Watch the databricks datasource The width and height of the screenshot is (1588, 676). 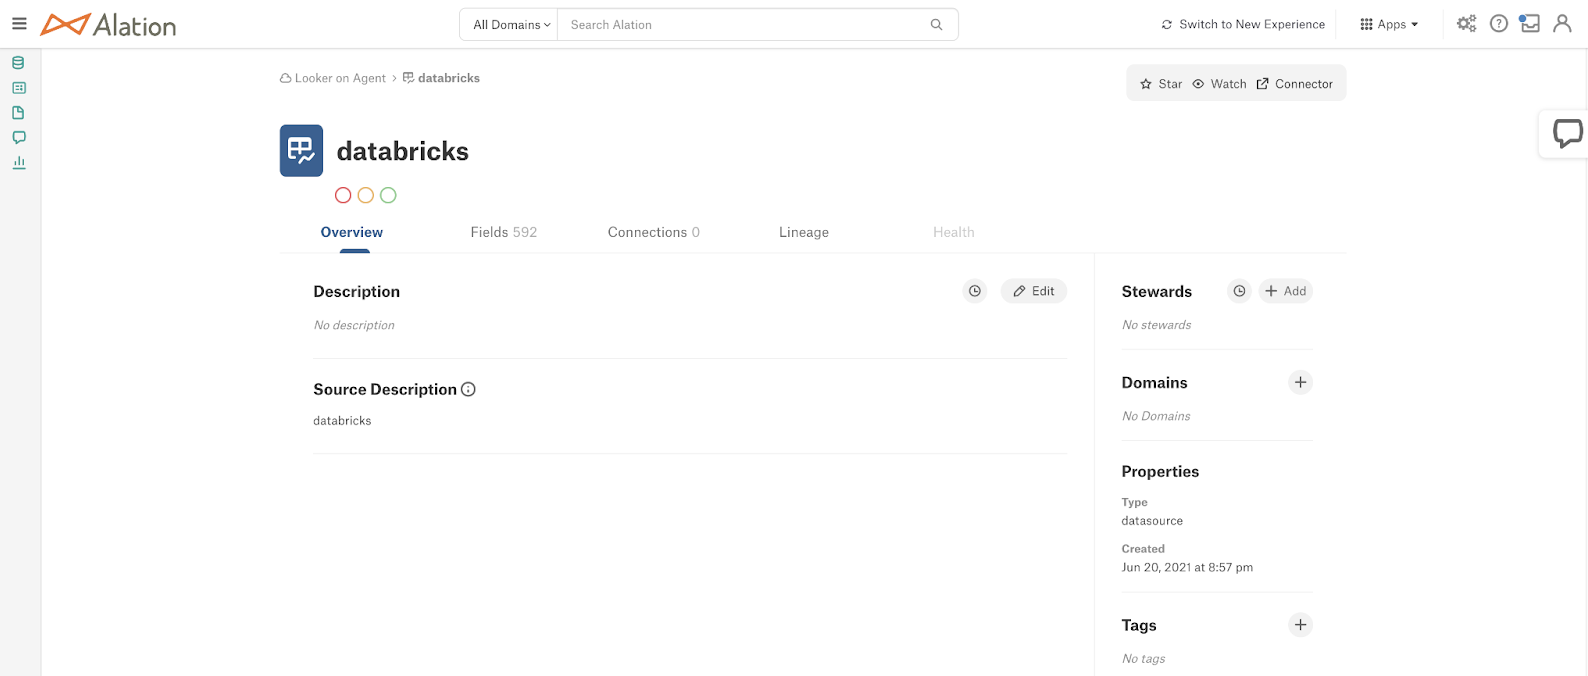1219,84
